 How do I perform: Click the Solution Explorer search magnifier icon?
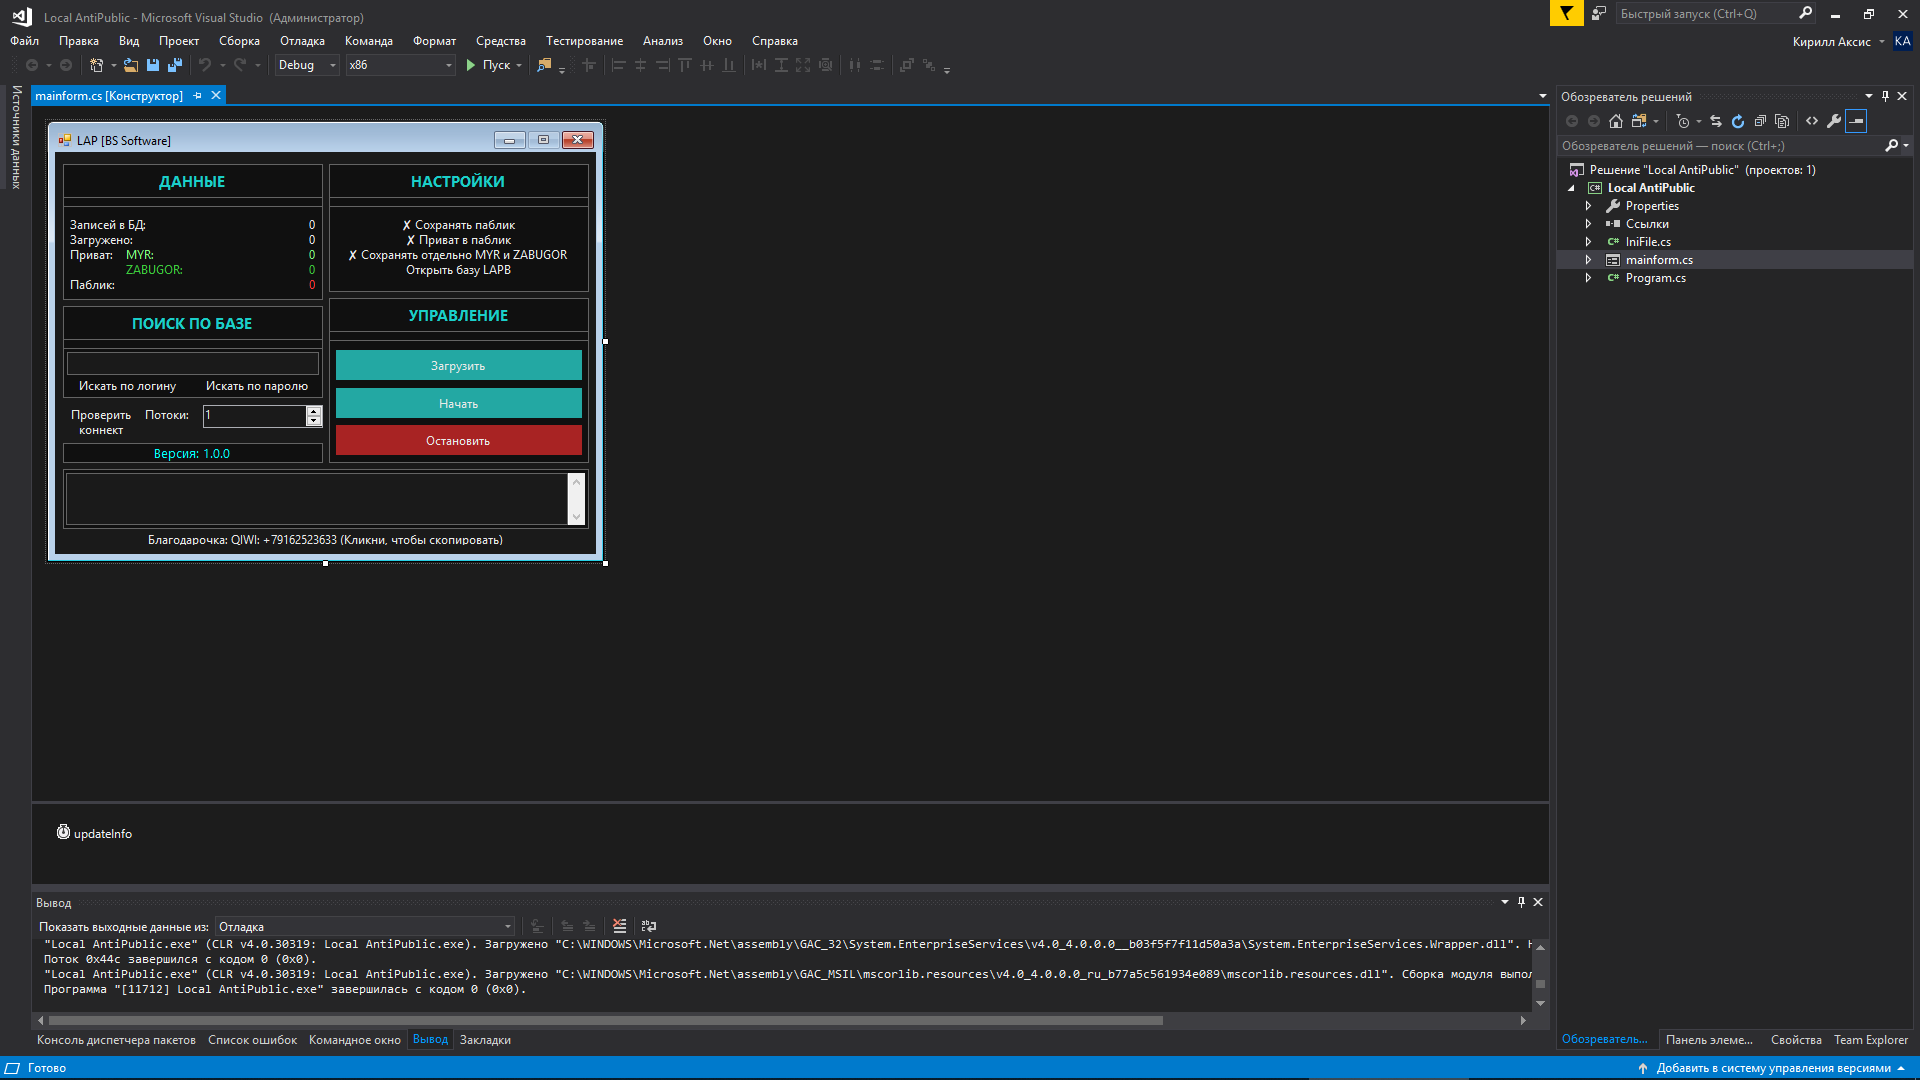click(1891, 146)
